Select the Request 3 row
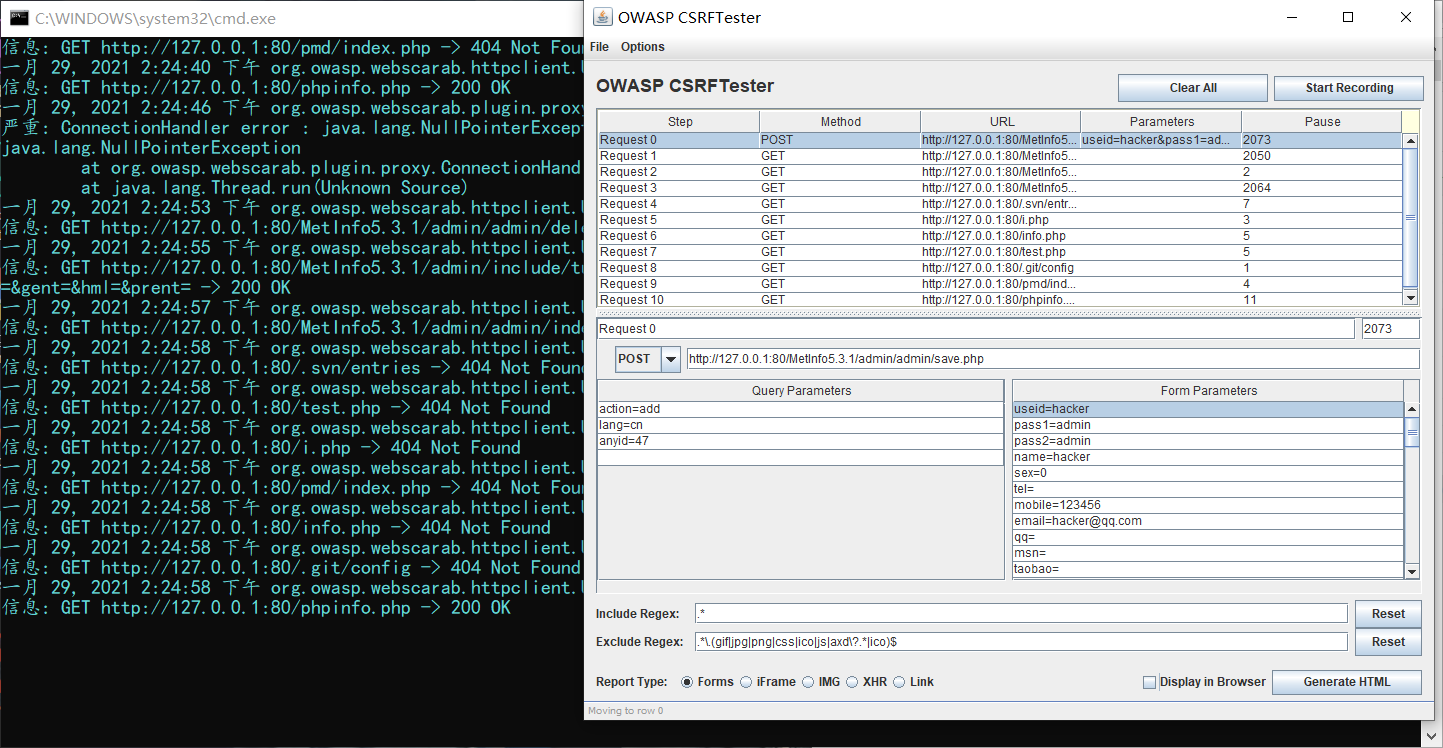Image resolution: width=1443 pixels, height=748 pixels. 1000,188
